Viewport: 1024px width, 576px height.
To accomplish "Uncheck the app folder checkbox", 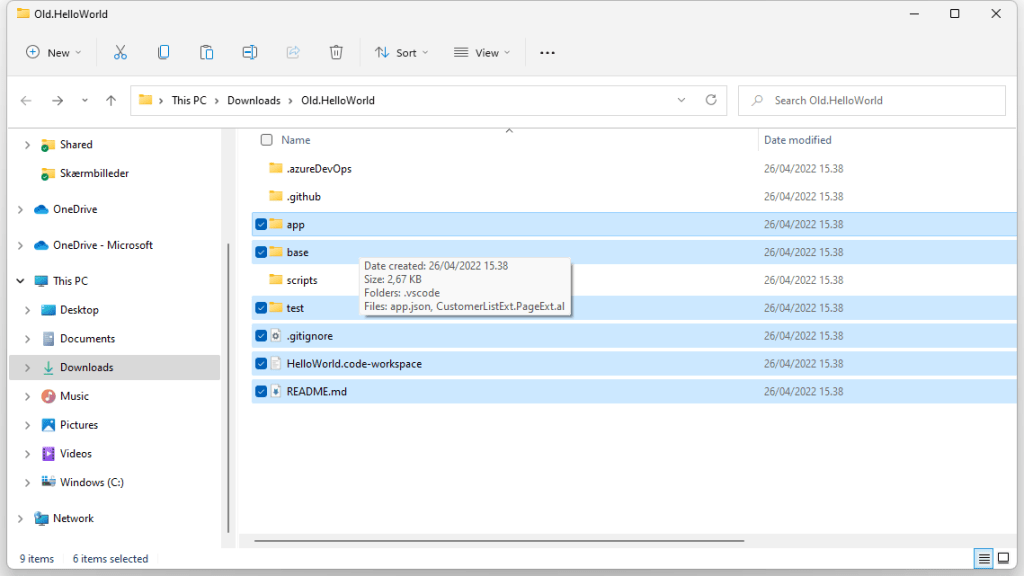I will click(x=261, y=224).
